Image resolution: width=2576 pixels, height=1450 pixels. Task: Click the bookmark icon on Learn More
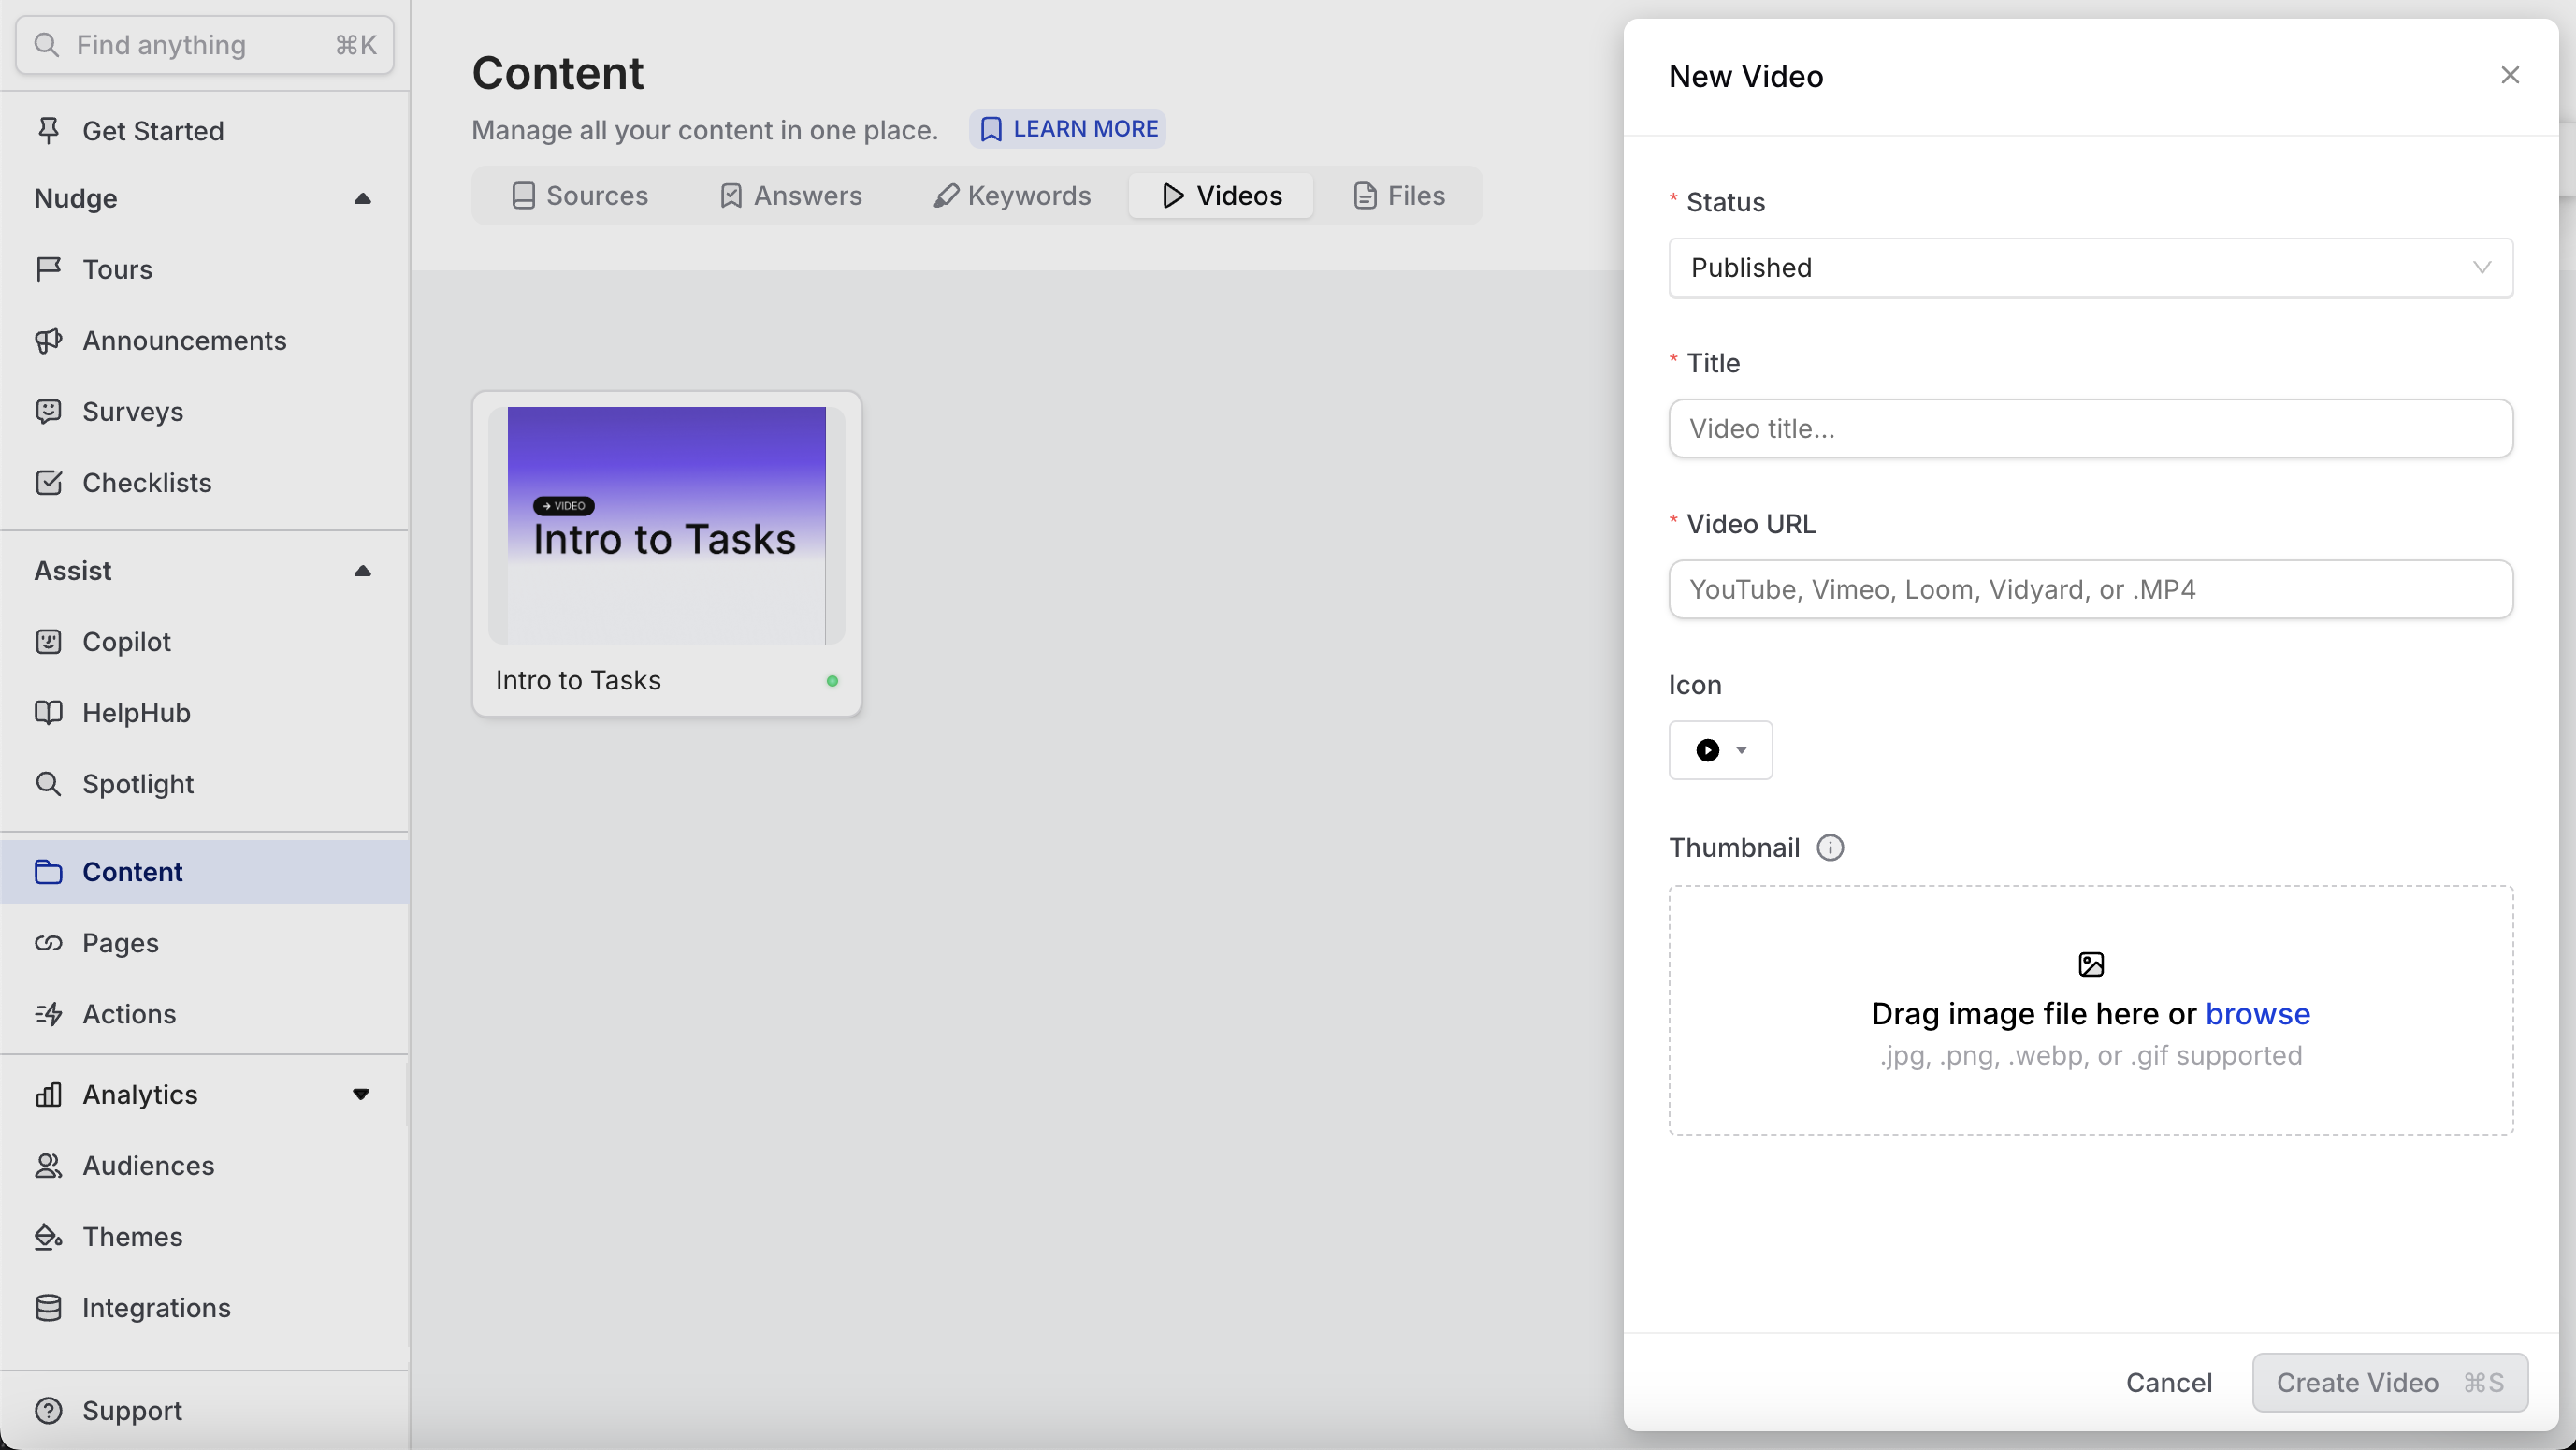[990, 129]
